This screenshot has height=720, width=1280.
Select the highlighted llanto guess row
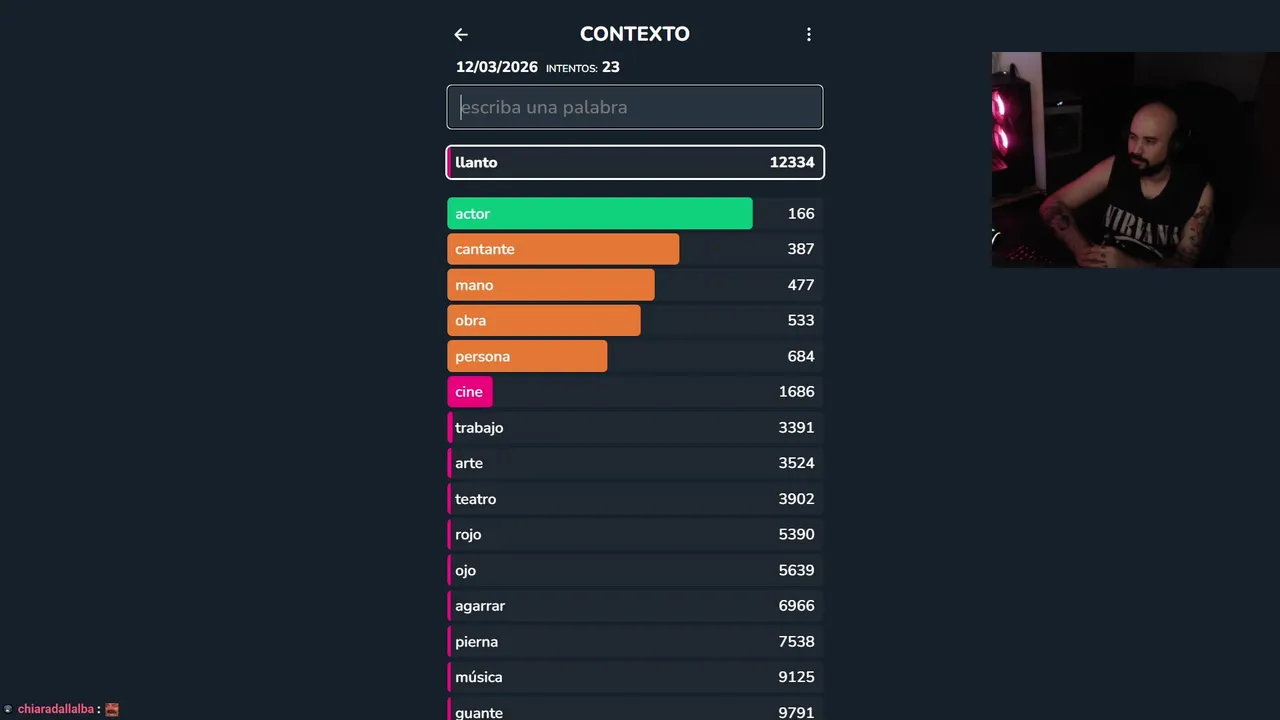coord(635,162)
